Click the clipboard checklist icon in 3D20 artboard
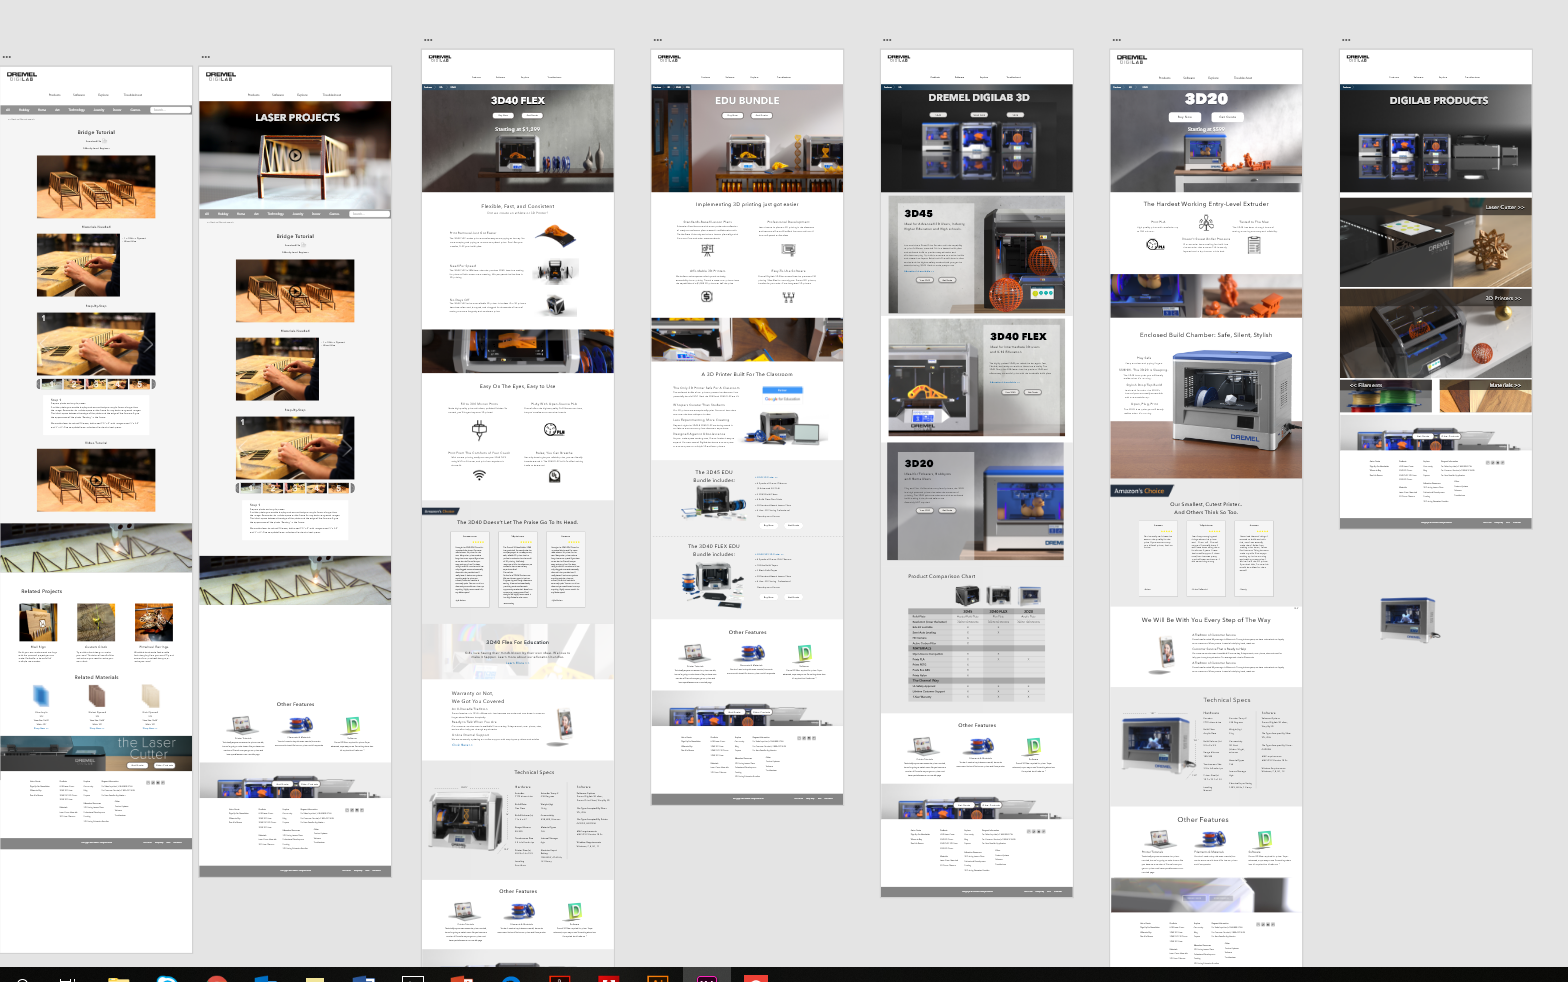The width and height of the screenshot is (1568, 982). click(1254, 245)
